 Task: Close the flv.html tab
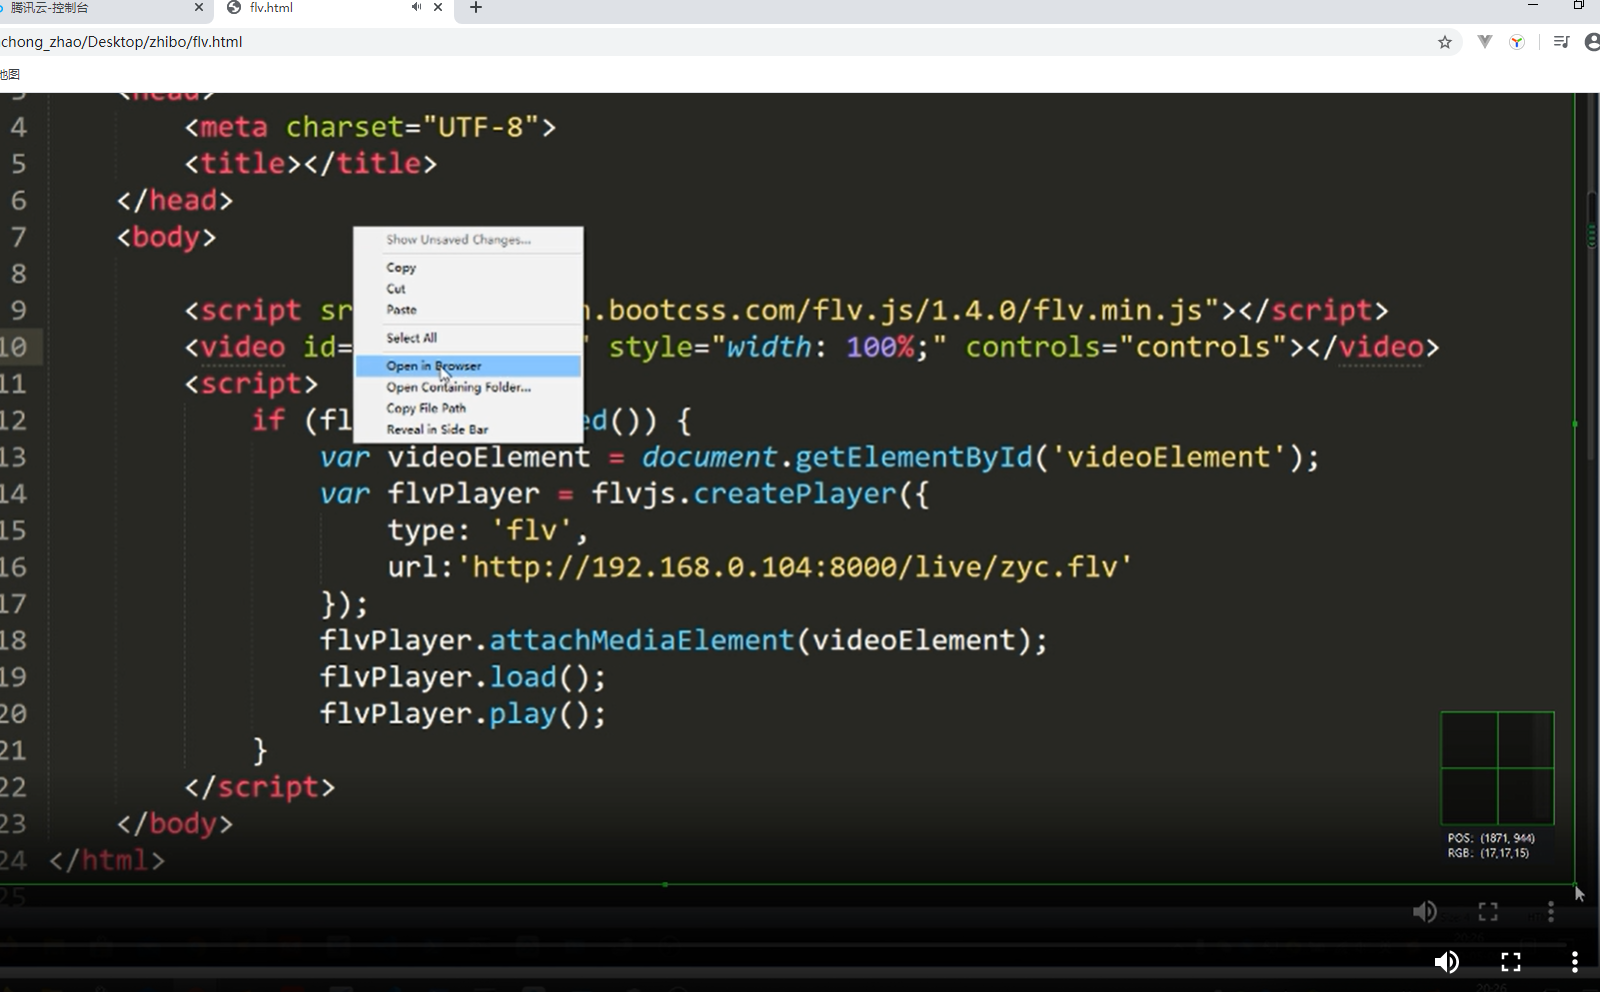click(438, 7)
